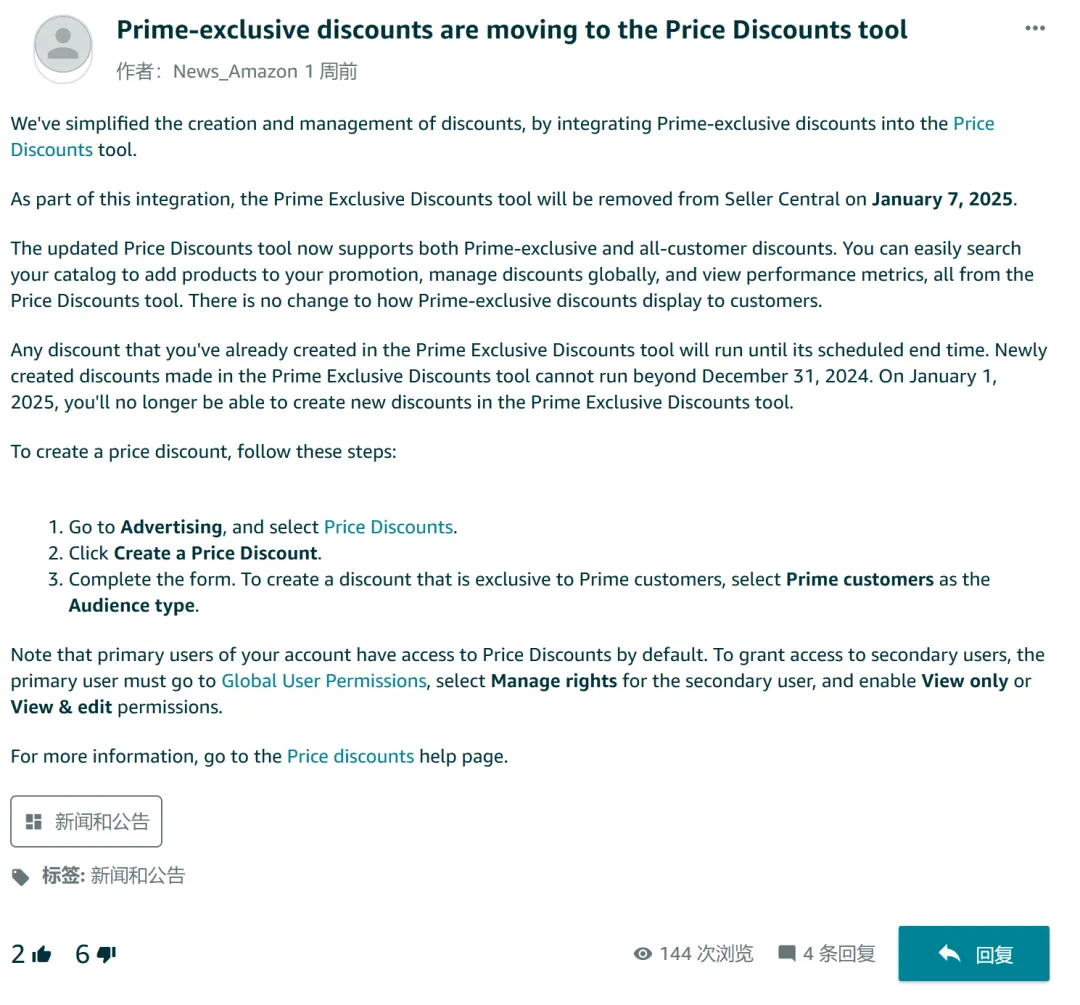The height and width of the screenshot is (1005, 1080).
Task: Click the thumbs up like icon
Action: click(42, 954)
